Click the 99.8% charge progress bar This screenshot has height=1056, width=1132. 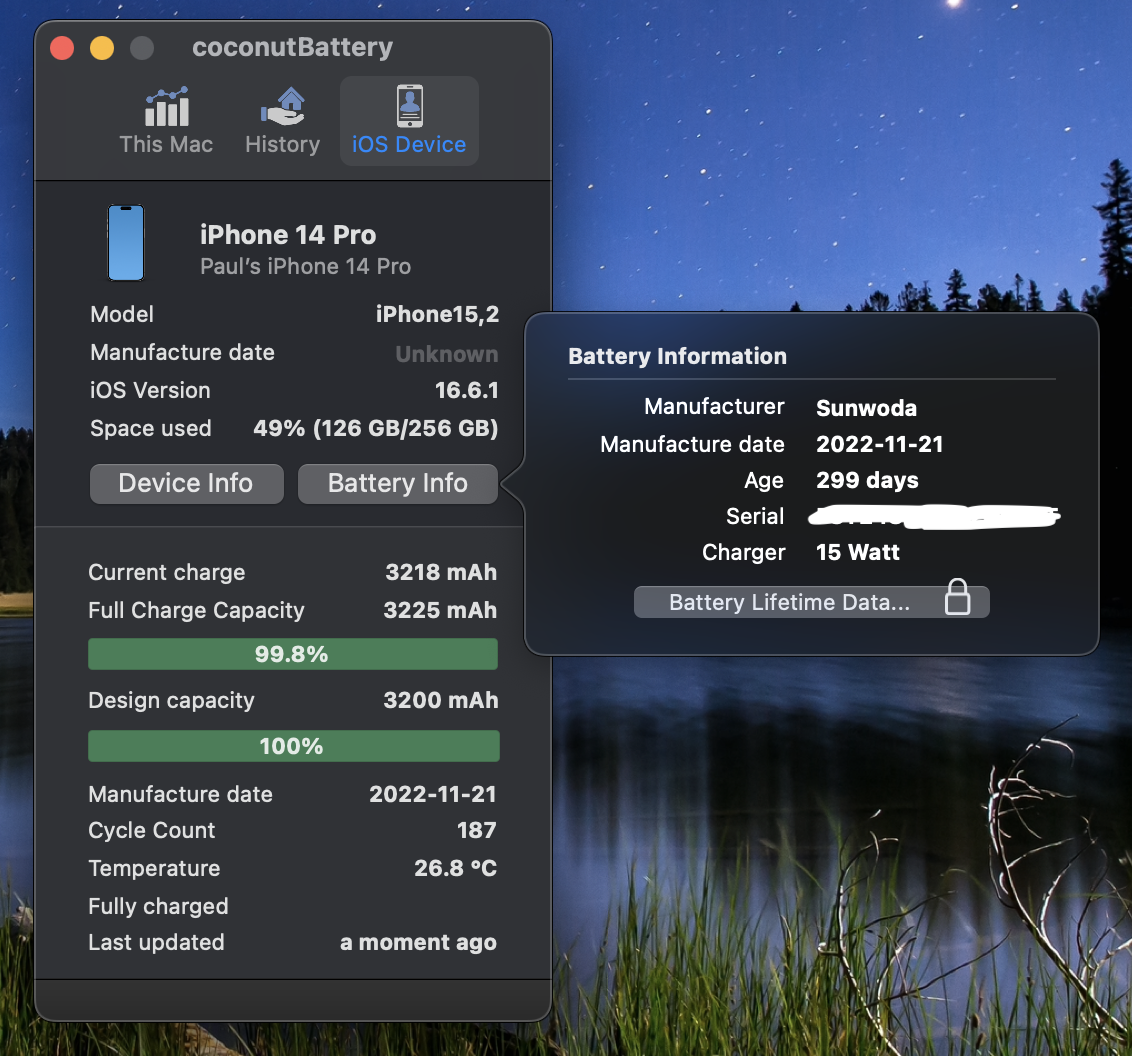292,654
